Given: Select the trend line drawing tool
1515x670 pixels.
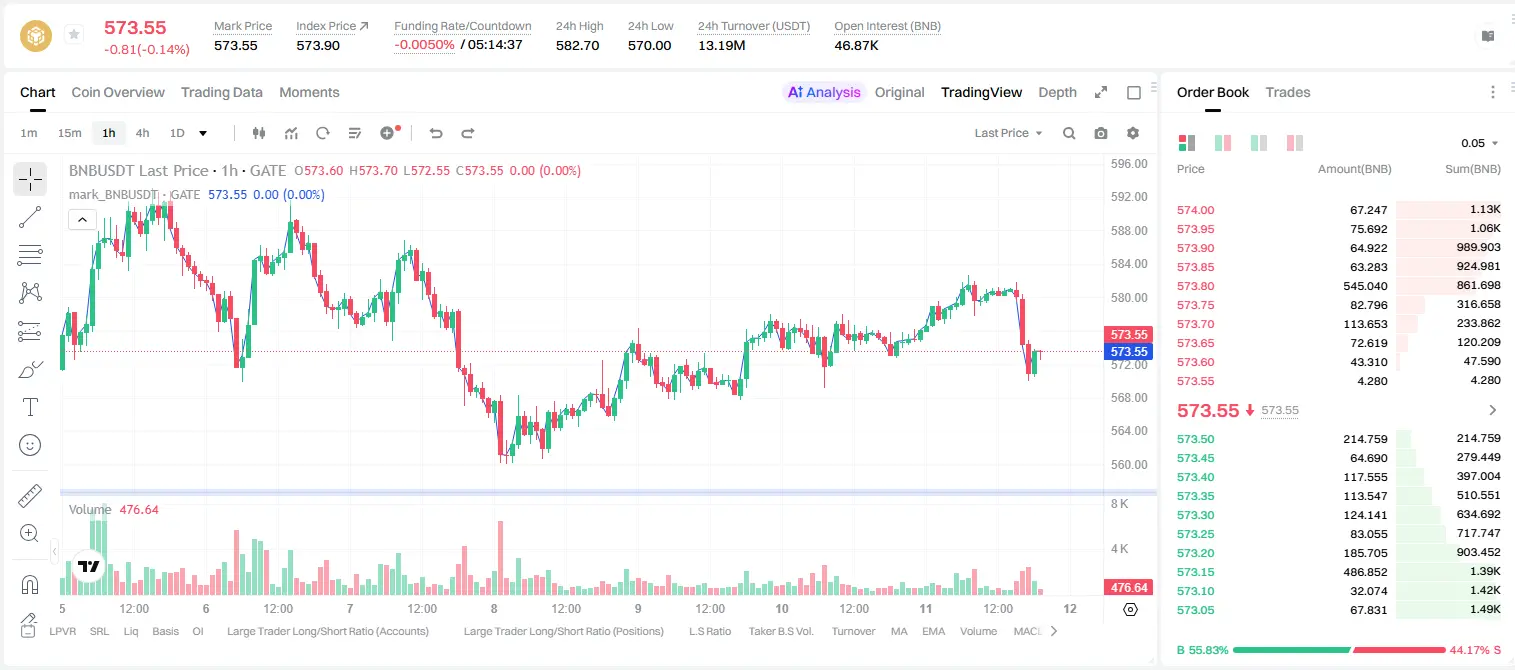Looking at the screenshot, I should (30, 217).
